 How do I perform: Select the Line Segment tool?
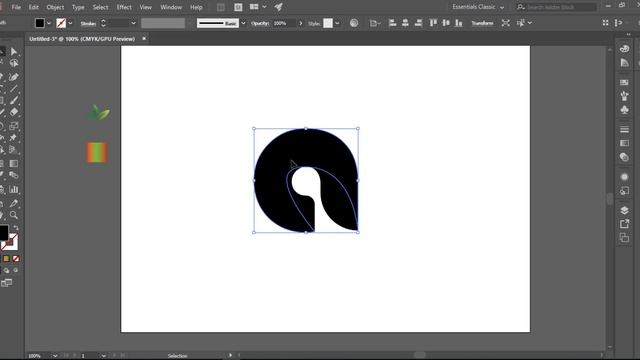13,89
